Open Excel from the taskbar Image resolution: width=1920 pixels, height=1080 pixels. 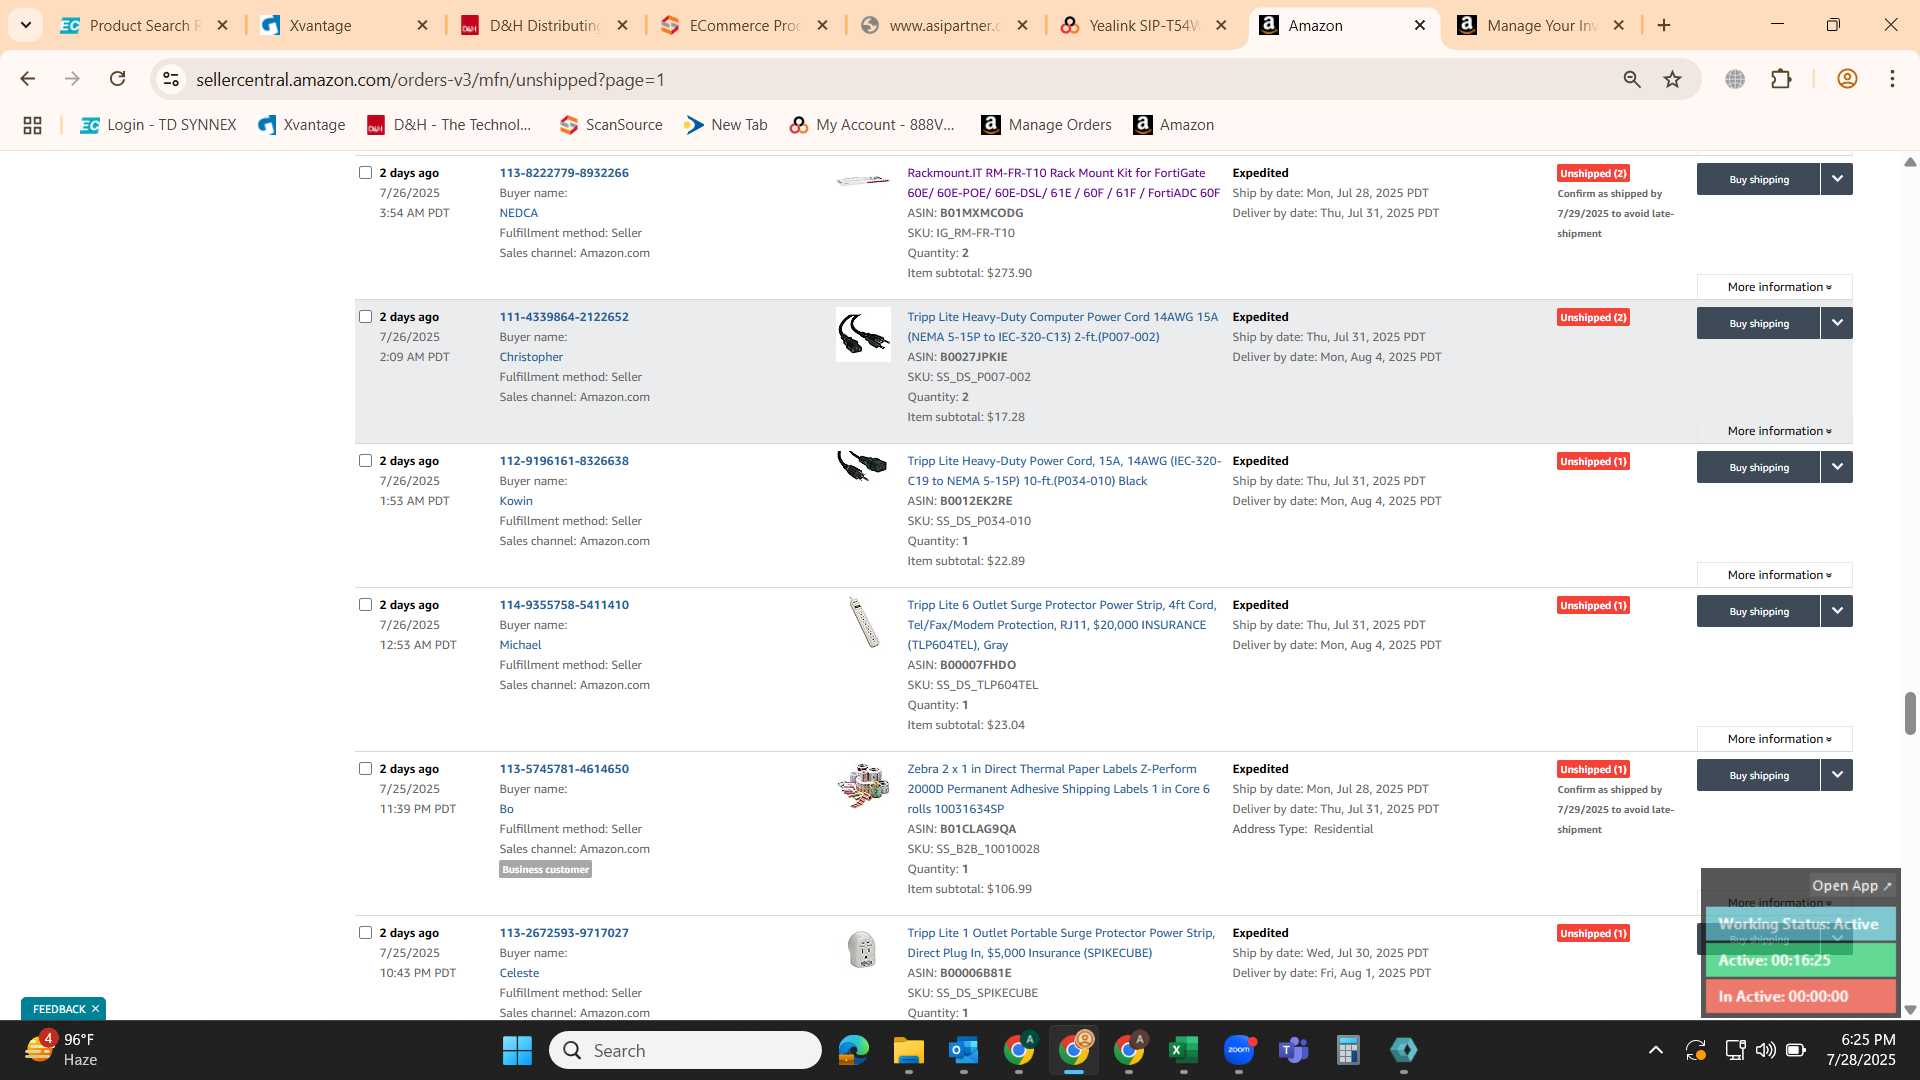click(x=1183, y=1050)
